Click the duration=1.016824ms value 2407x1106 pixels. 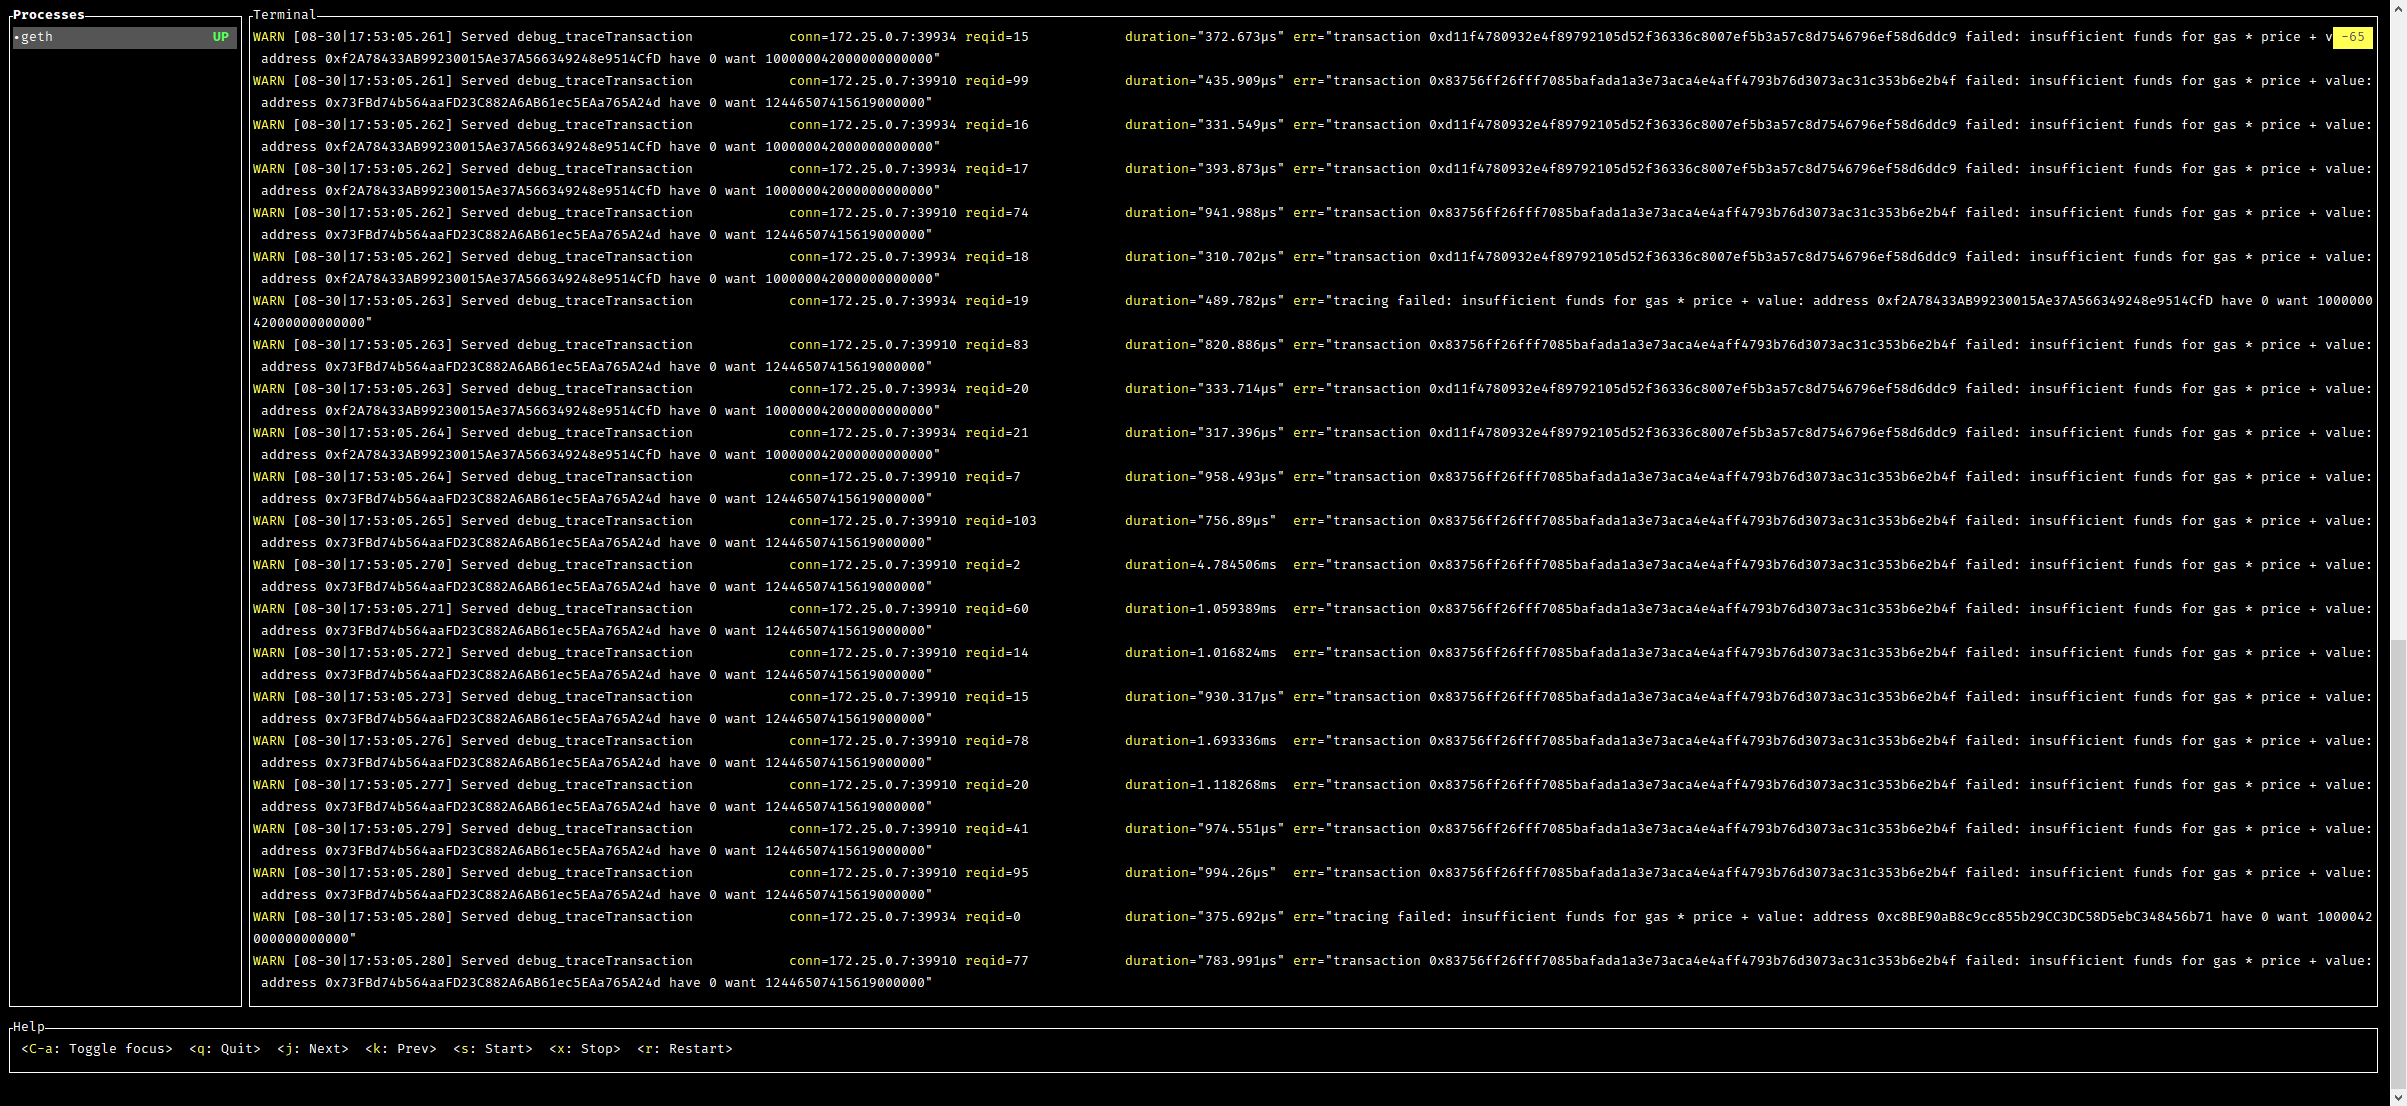pyautogui.click(x=1201, y=653)
